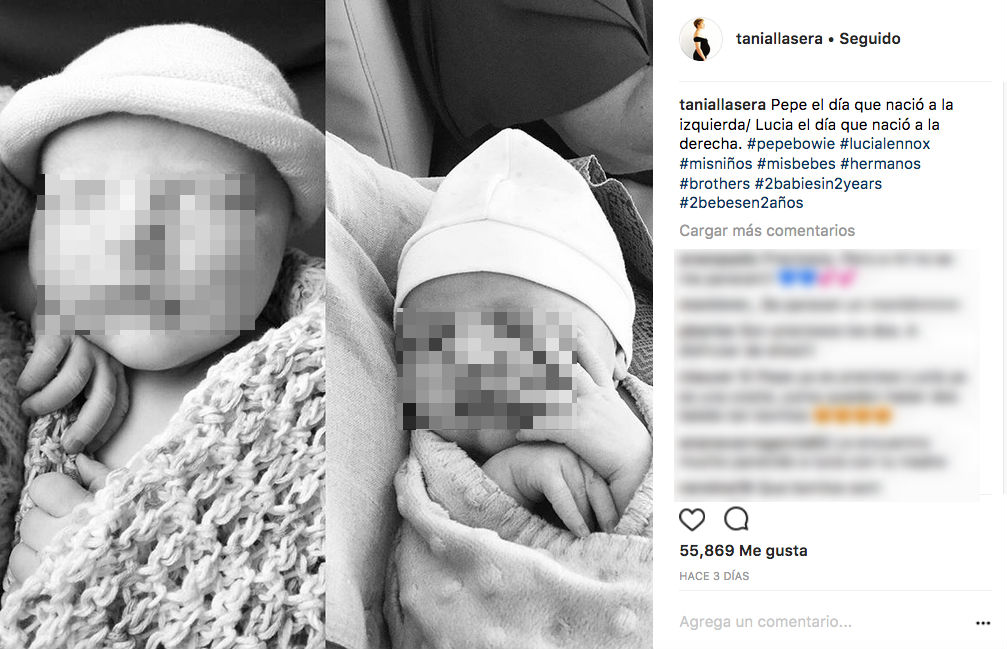Open the #pepebowie hashtag

coord(791,144)
